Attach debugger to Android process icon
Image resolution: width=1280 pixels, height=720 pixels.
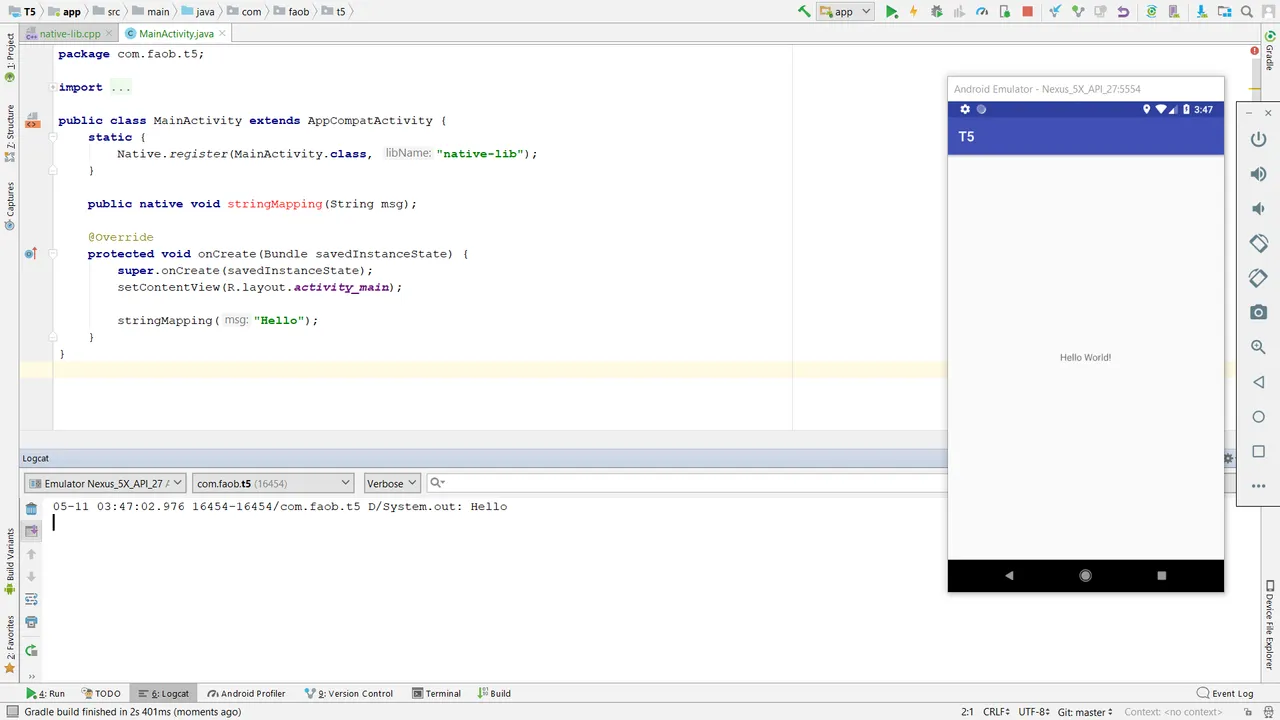click(1004, 12)
